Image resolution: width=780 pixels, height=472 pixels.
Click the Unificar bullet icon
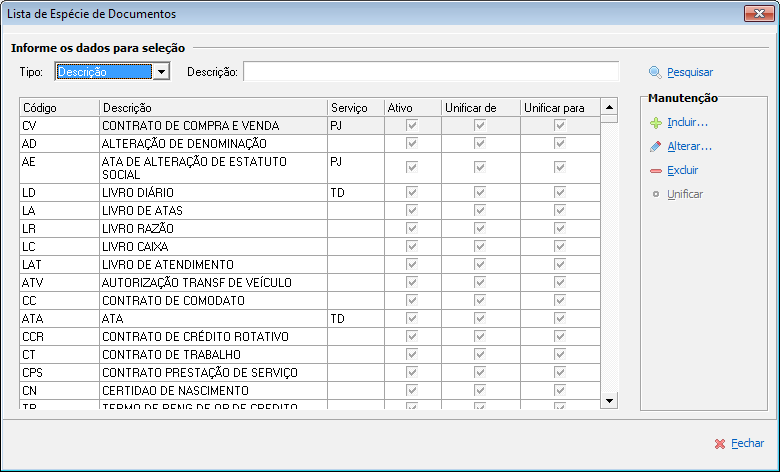tap(655, 194)
